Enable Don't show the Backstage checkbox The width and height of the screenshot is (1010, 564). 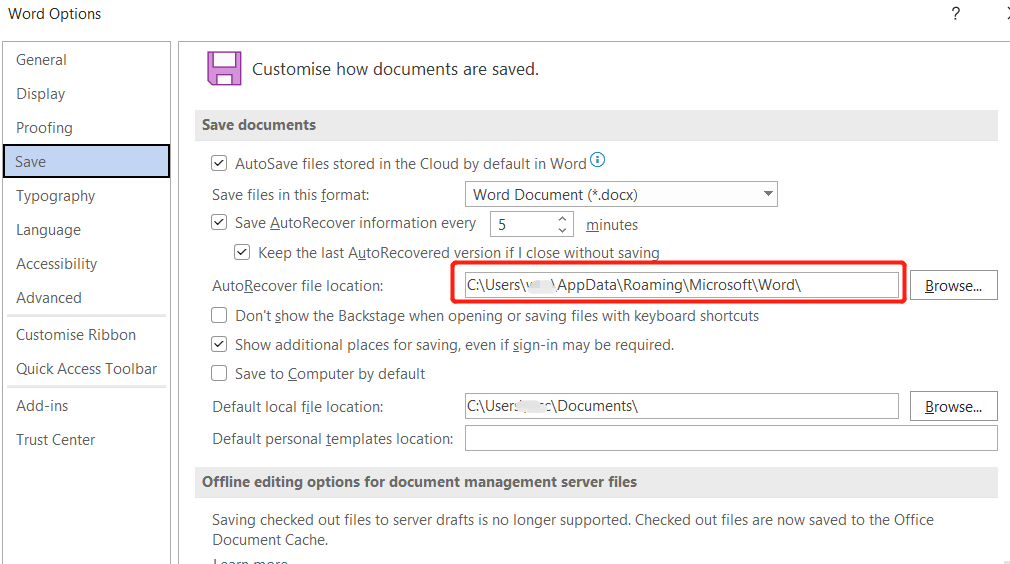[219, 315]
